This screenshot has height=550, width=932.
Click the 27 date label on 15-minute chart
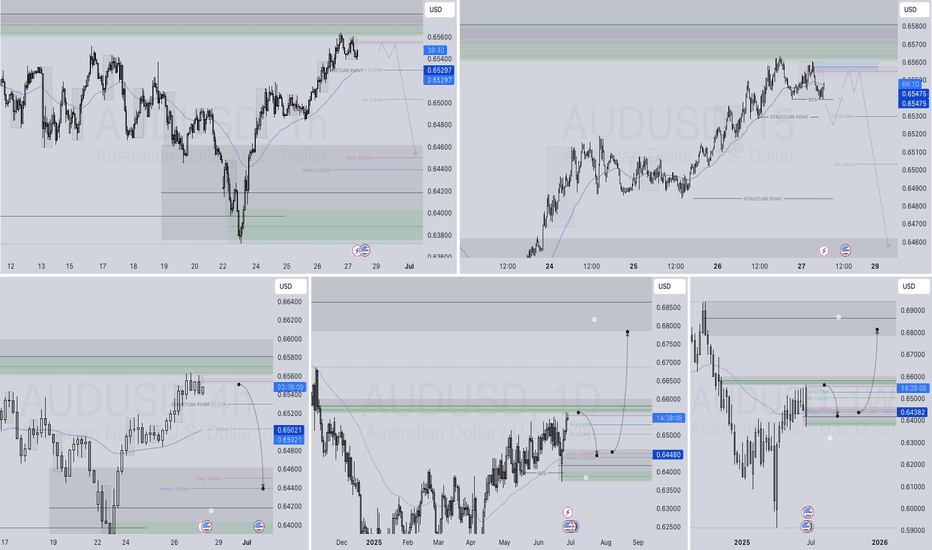[801, 266]
